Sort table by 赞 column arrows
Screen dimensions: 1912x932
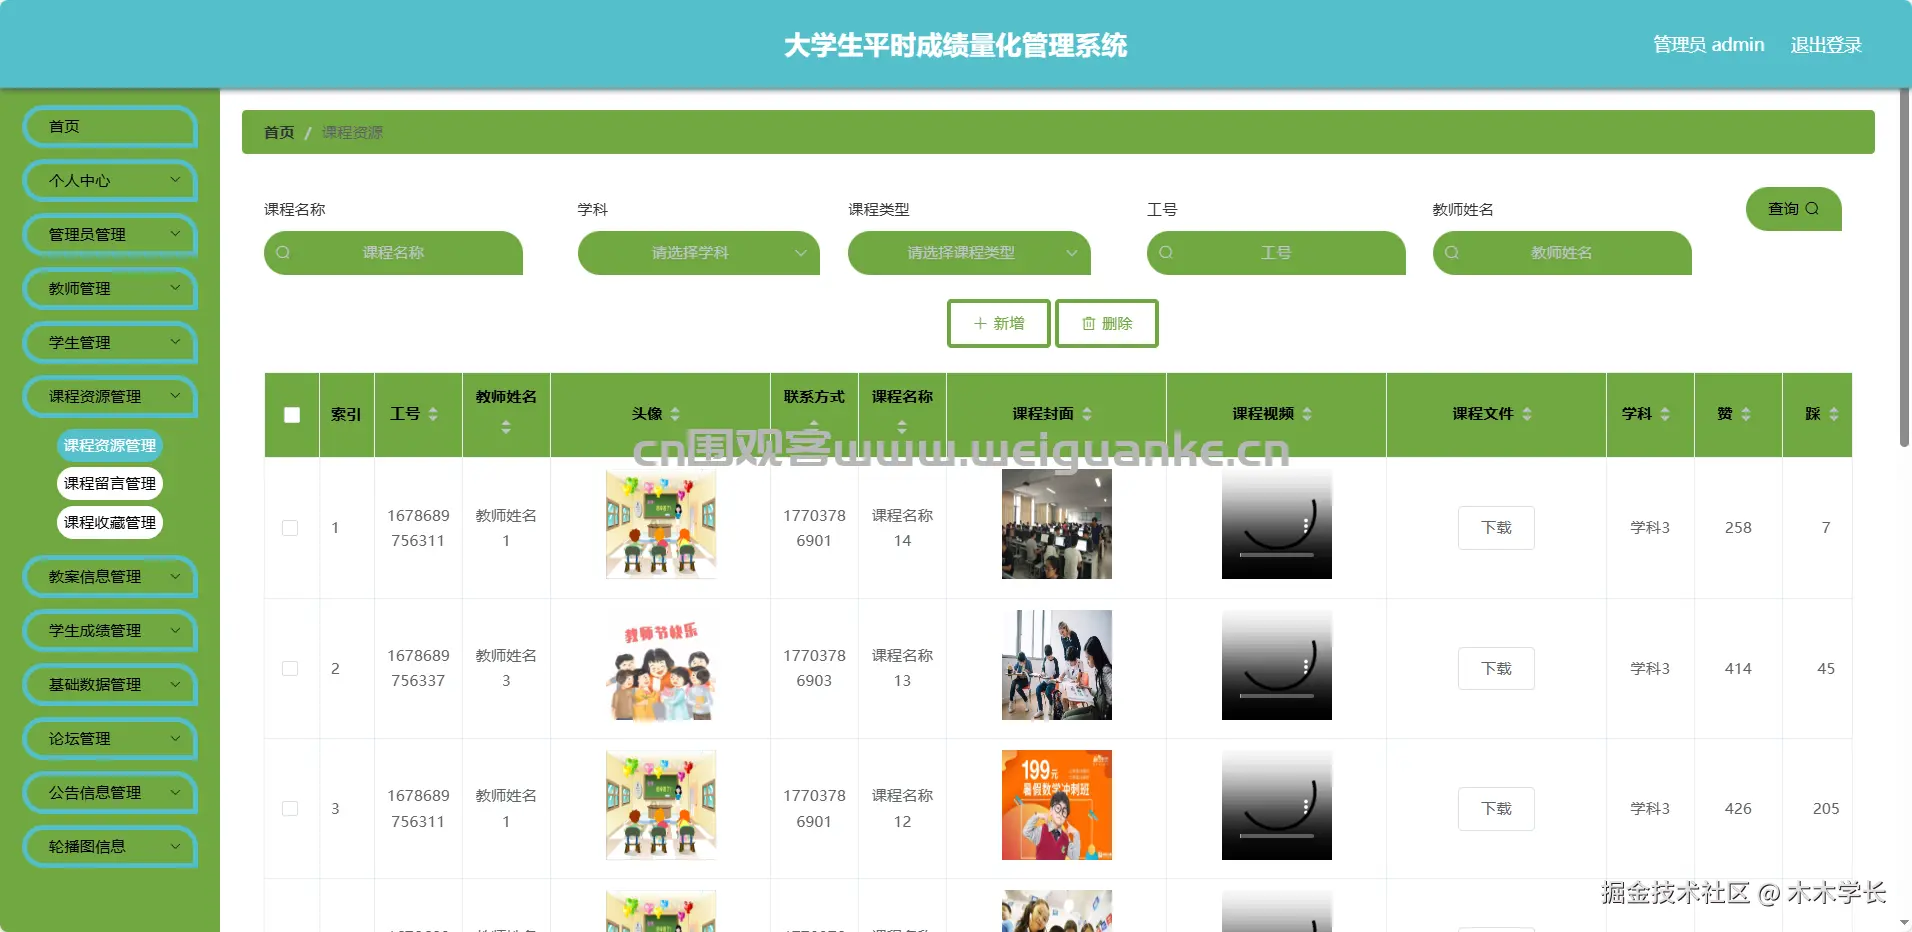tap(1746, 414)
